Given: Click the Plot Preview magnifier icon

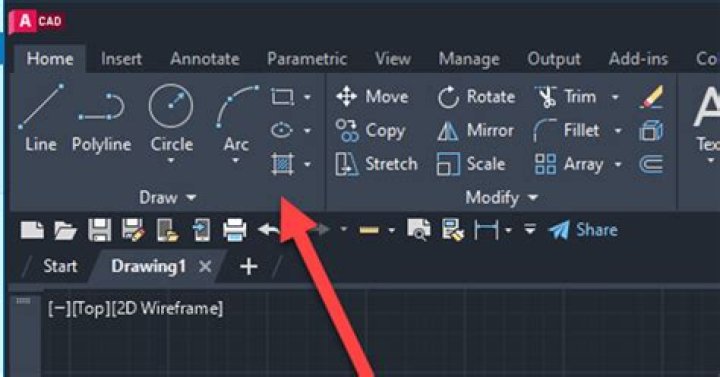Looking at the screenshot, I should pyautogui.click(x=419, y=230).
